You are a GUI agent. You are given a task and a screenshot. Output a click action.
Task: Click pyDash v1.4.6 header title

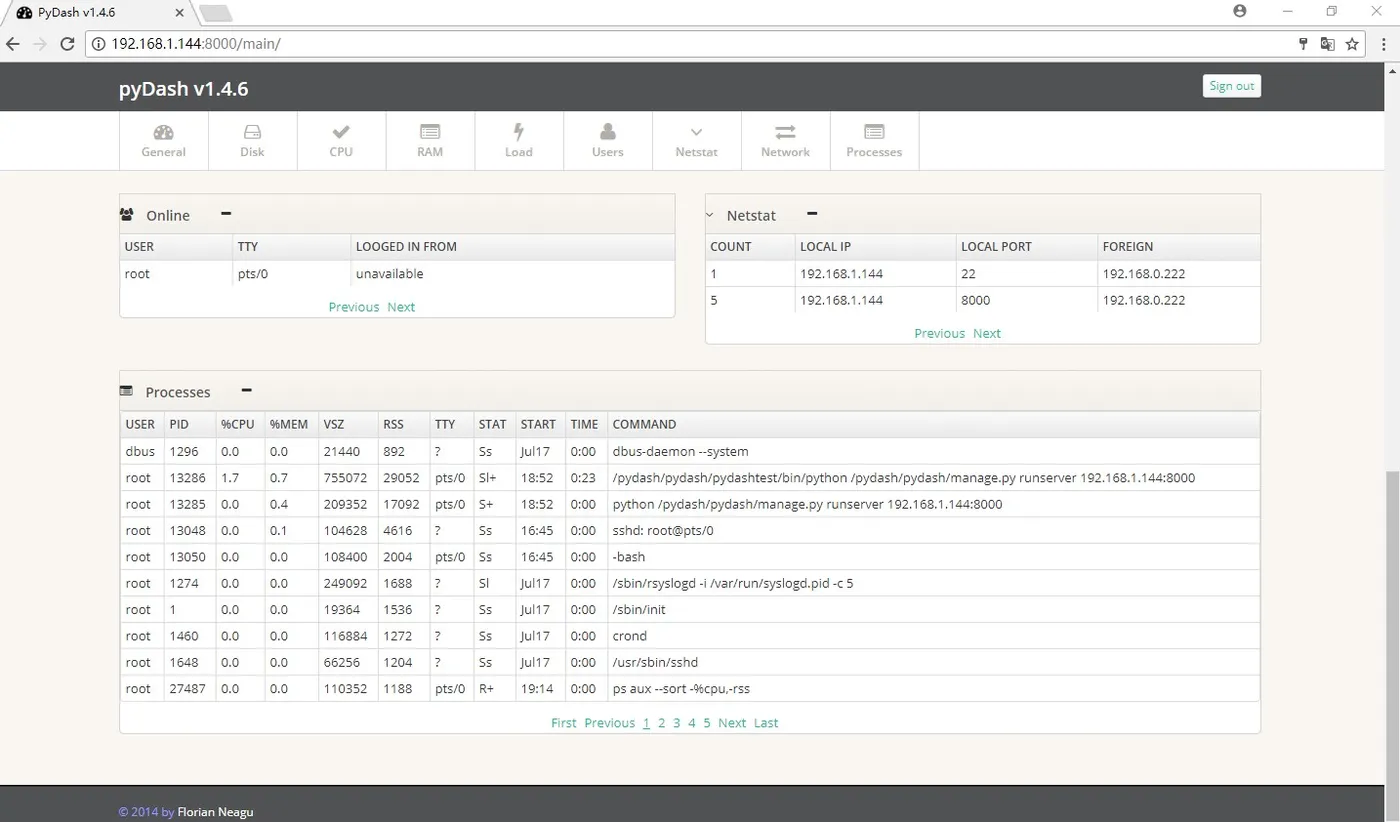(184, 89)
